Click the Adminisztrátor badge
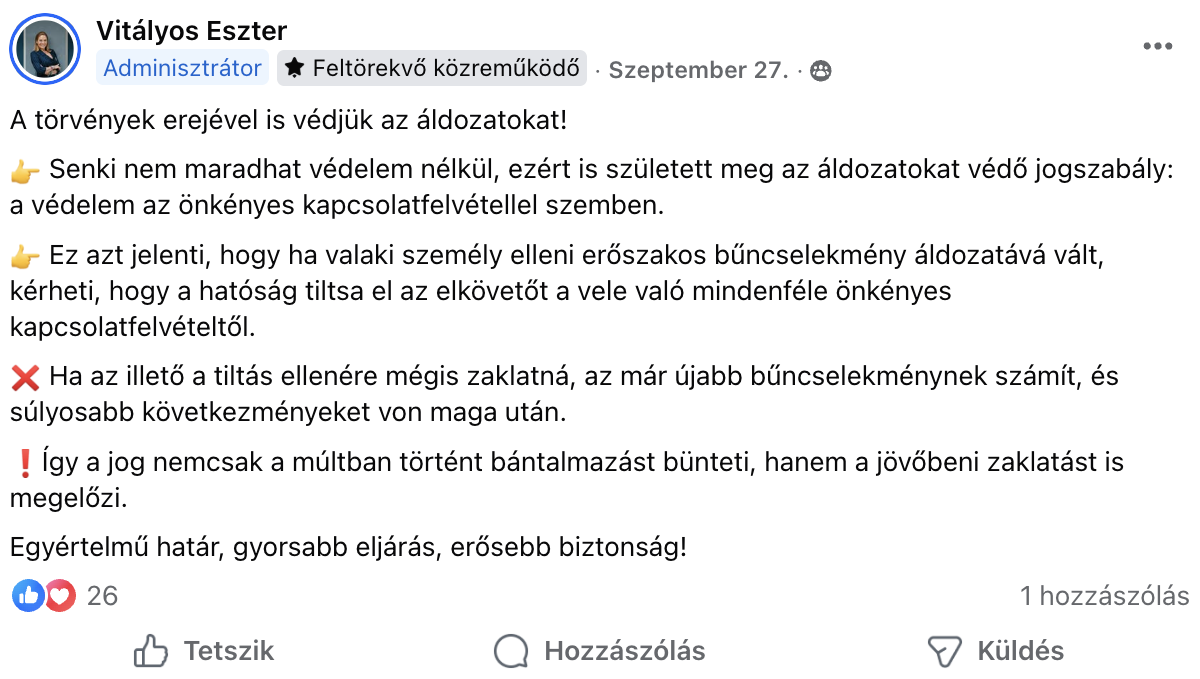This screenshot has width=1200, height=679. coord(183,68)
